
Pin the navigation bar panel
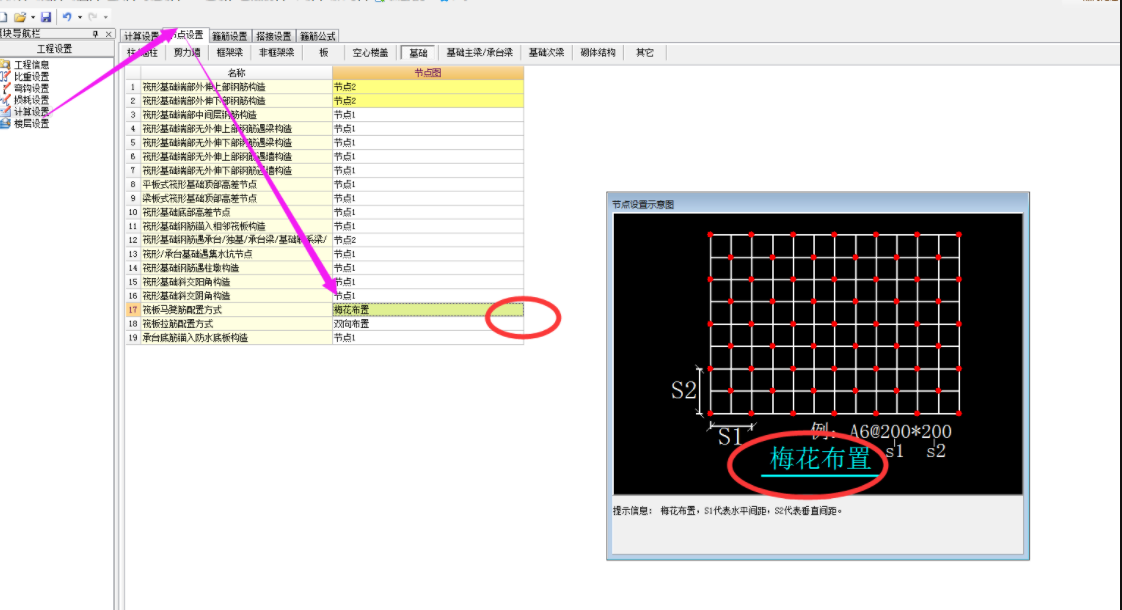coord(95,34)
